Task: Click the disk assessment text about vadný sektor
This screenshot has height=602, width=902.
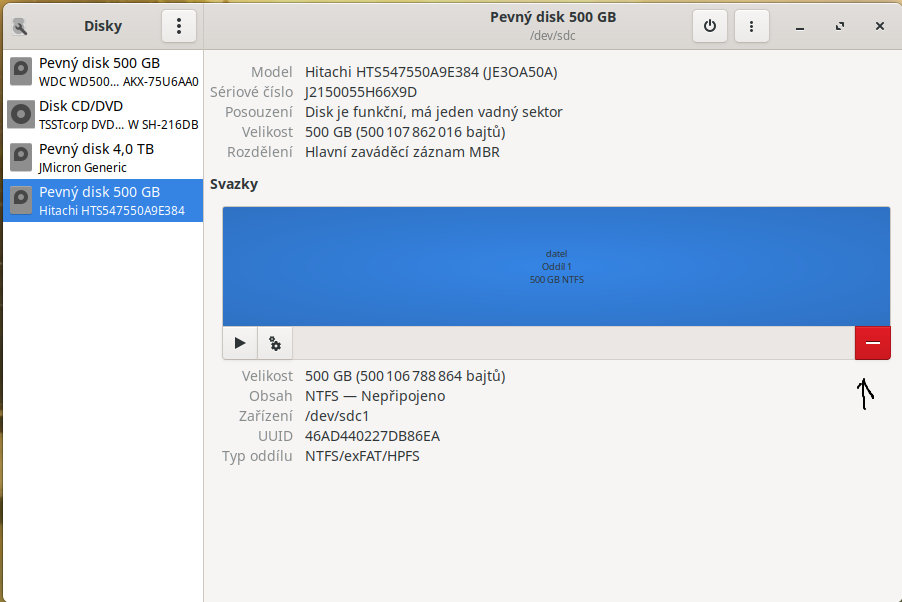Action: click(433, 112)
